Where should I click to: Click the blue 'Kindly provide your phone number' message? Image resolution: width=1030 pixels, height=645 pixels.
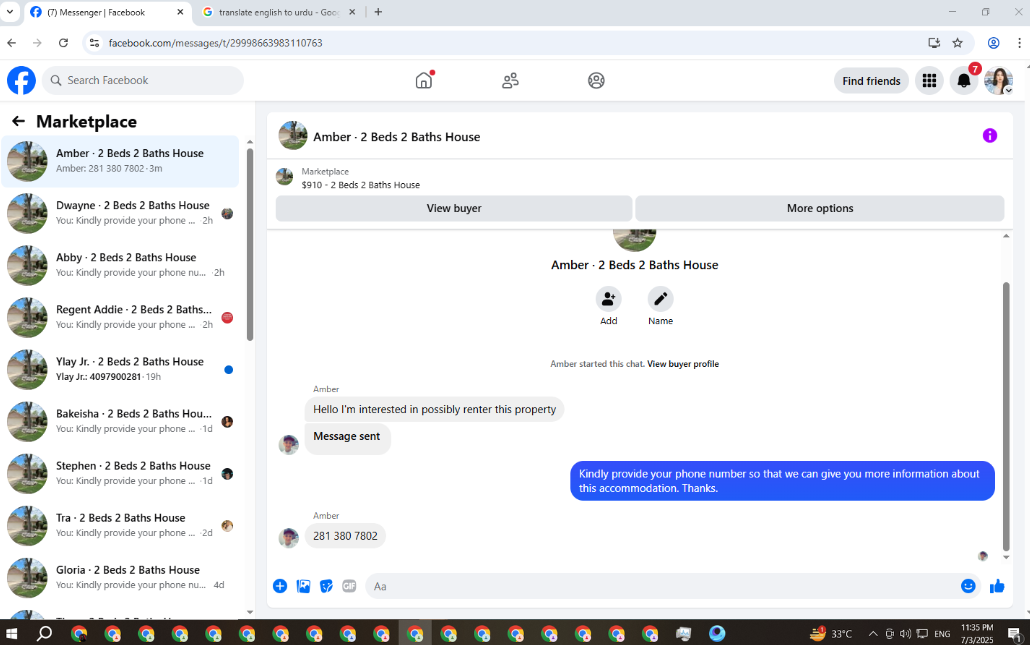pyautogui.click(x=782, y=481)
